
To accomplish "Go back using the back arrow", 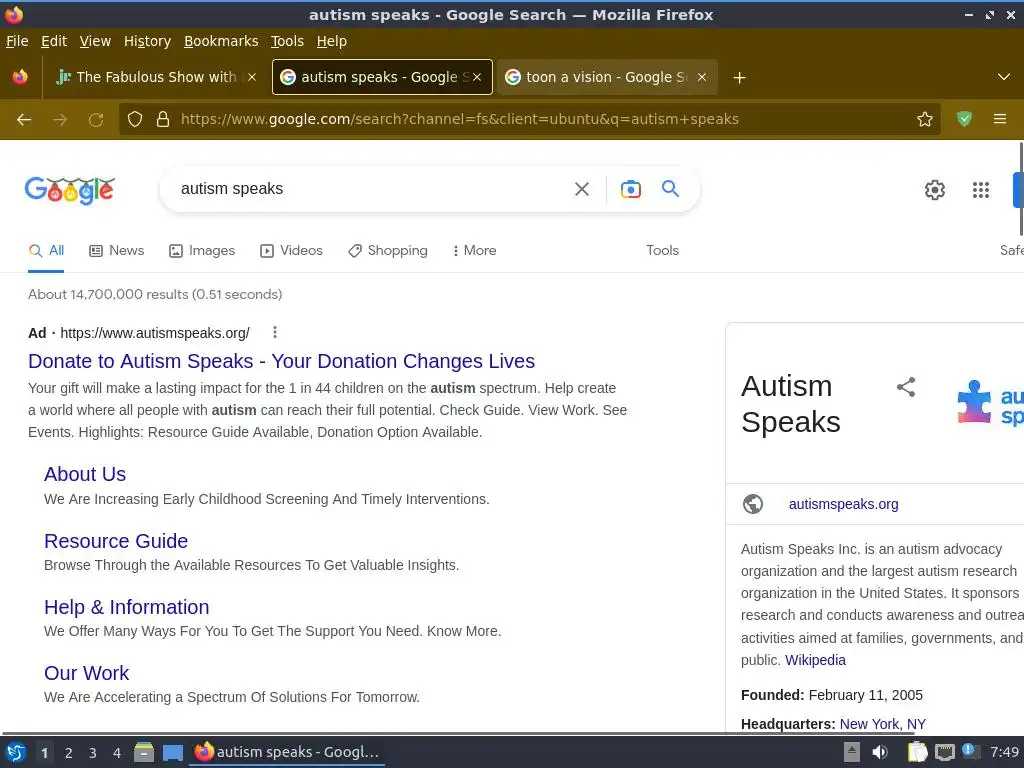I will 24,120.
